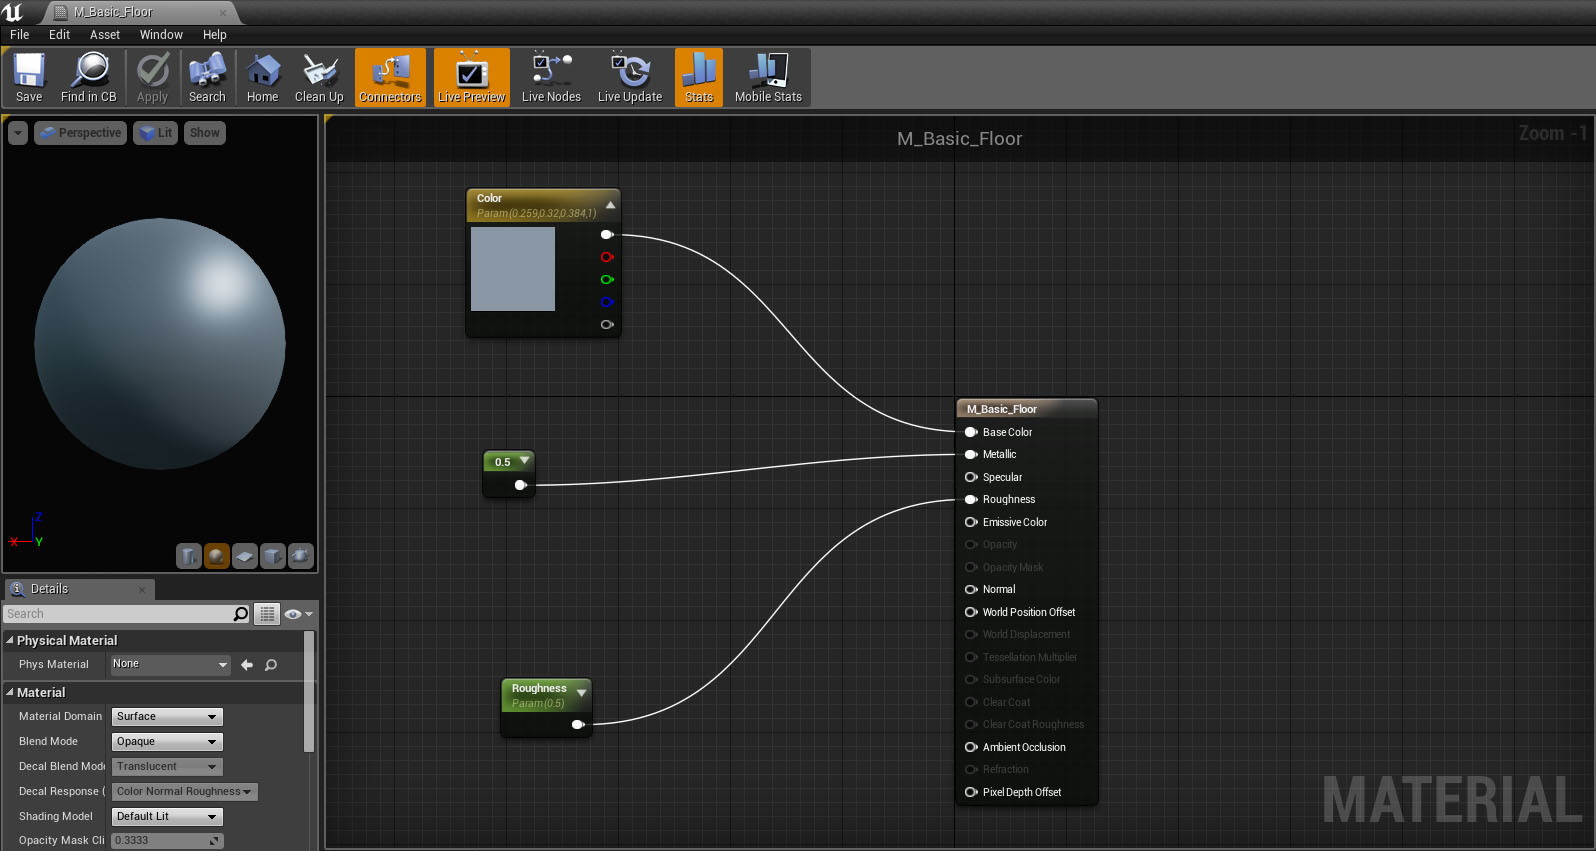Click Color node preview swatch

click(513, 269)
